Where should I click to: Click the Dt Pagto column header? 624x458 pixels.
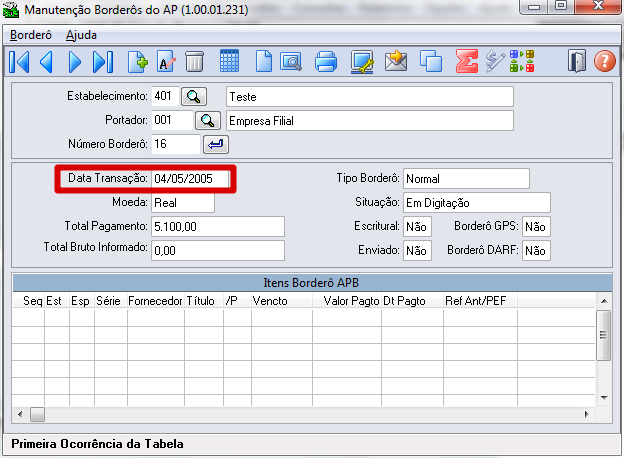[412, 301]
